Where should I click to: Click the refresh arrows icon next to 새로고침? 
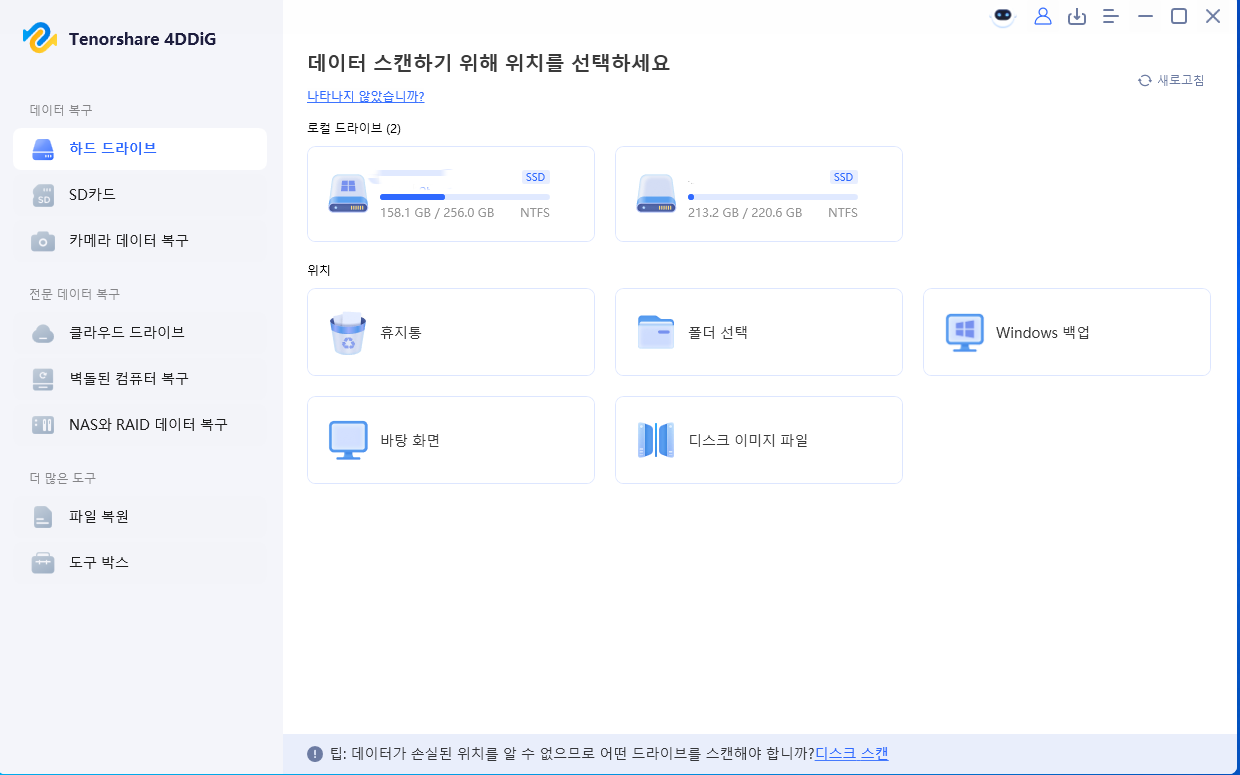[x=1145, y=80]
